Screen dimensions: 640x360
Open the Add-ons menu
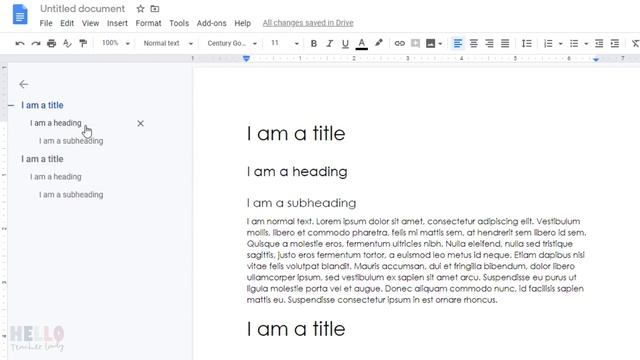point(211,23)
